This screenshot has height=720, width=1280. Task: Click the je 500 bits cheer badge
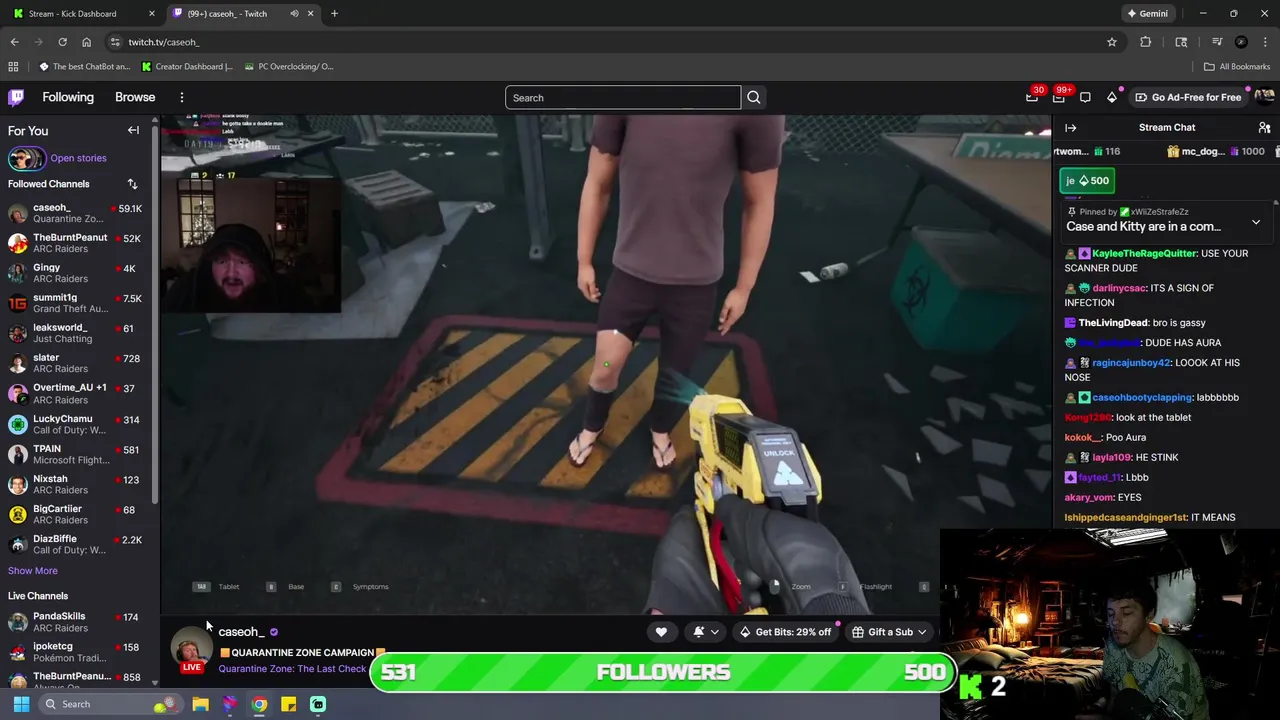click(x=1087, y=181)
